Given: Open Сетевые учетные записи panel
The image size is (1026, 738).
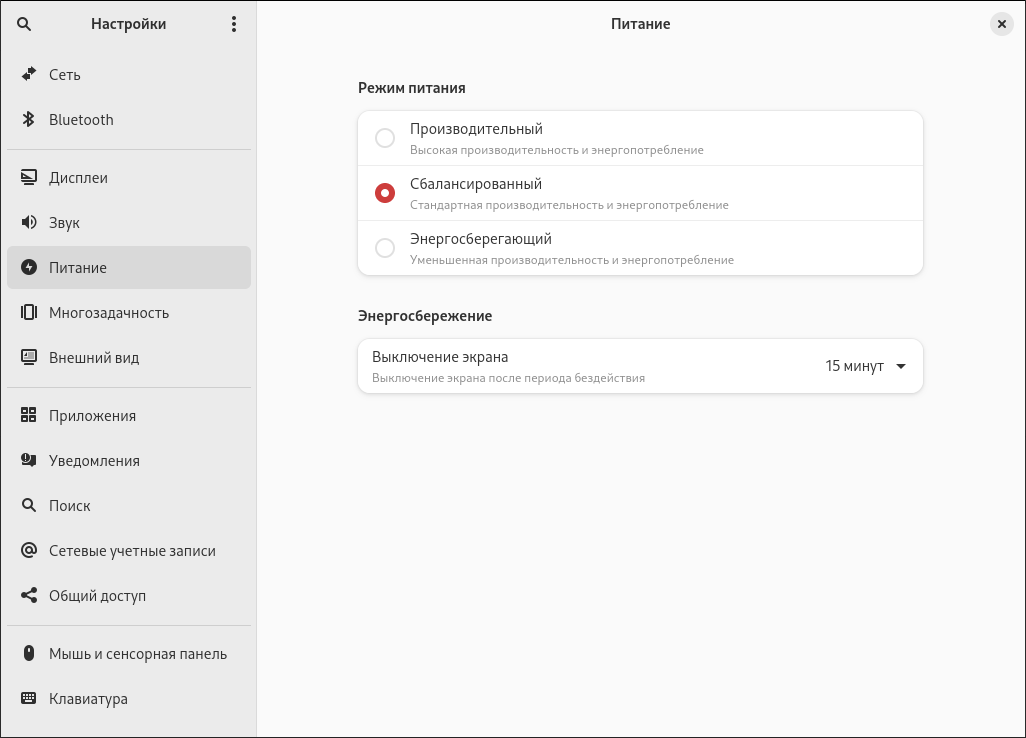Looking at the screenshot, I should [132, 551].
